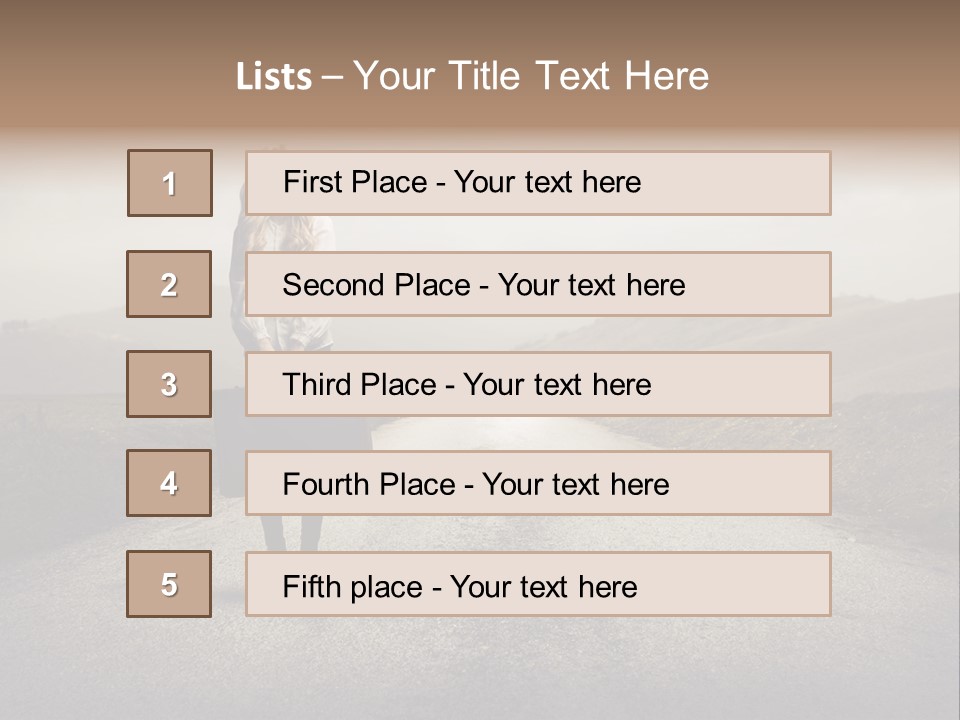Click the number 5 box
This screenshot has width=960, height=720.
coord(169,584)
